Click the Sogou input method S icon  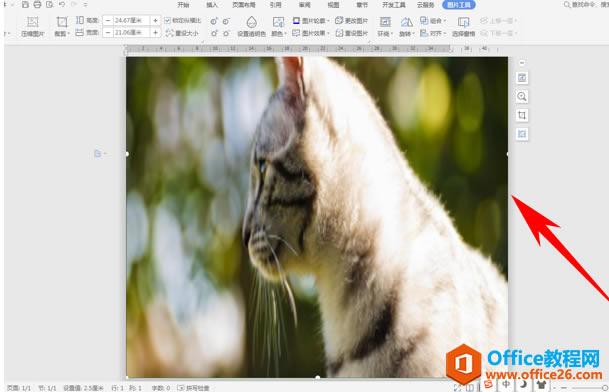click(x=489, y=384)
